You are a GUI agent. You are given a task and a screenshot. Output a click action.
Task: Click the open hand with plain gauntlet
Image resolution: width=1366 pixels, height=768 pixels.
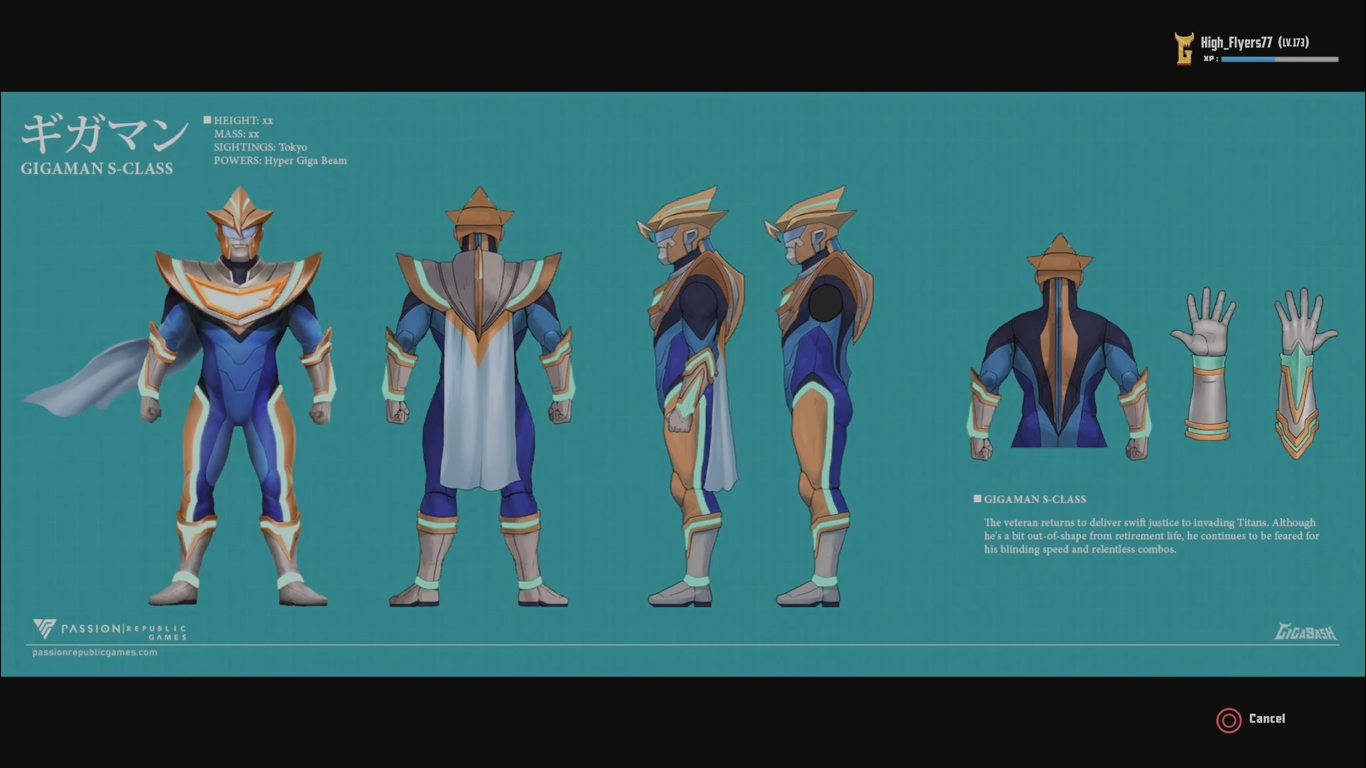[1204, 364]
